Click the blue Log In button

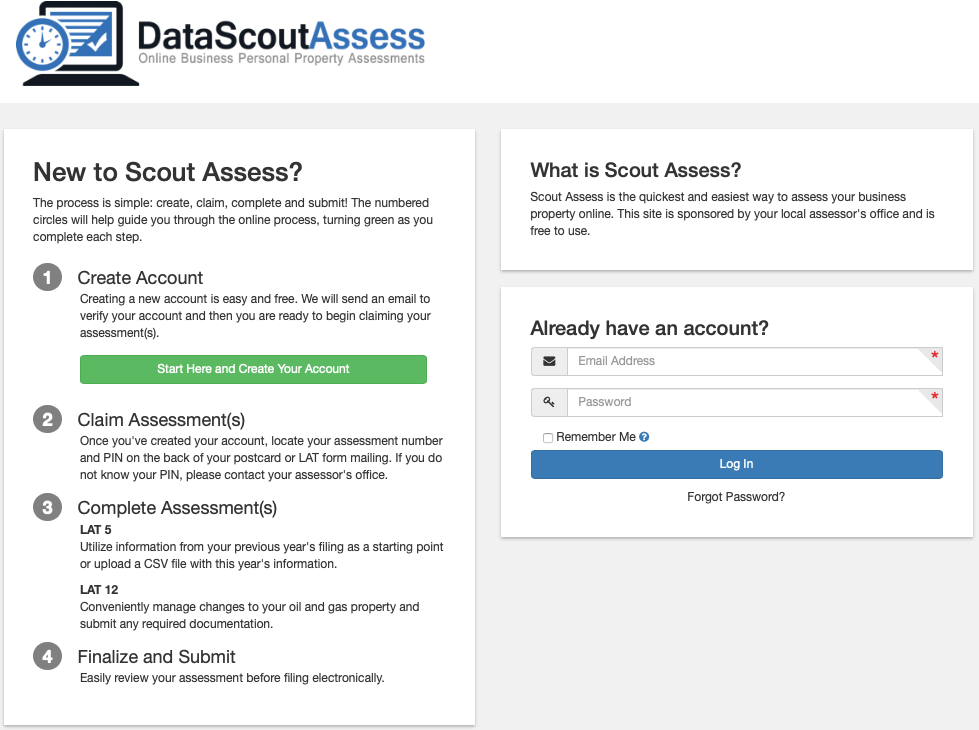coord(737,465)
